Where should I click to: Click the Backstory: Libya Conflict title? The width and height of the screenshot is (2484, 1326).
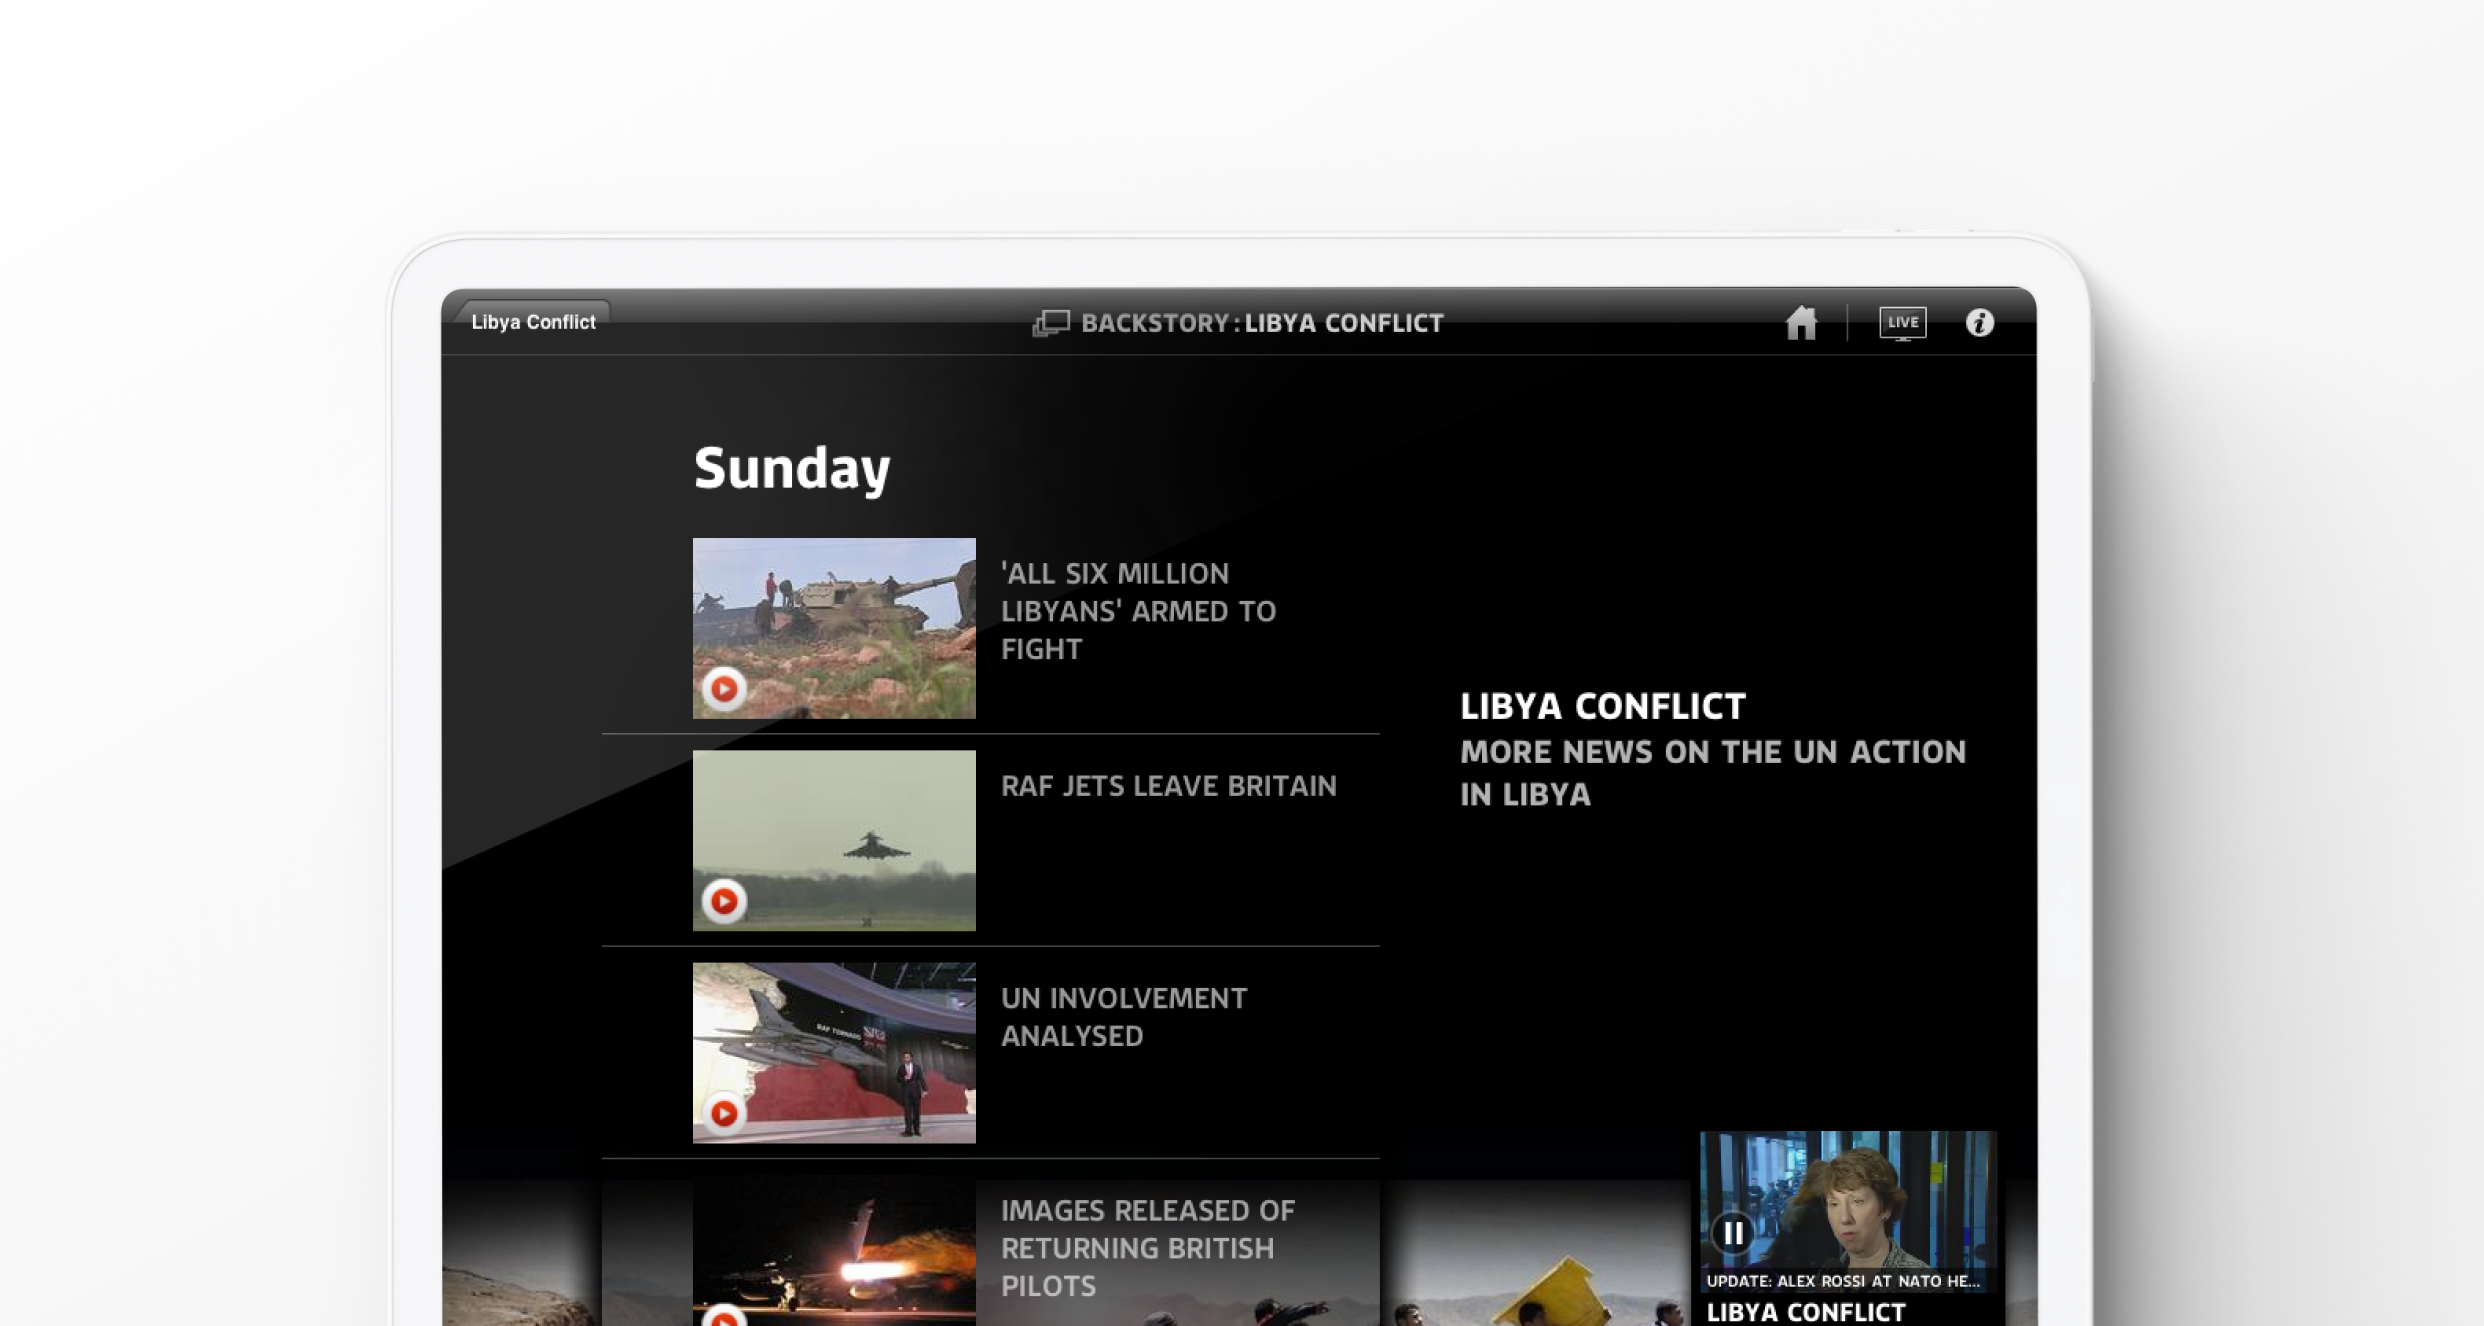click(x=1262, y=323)
